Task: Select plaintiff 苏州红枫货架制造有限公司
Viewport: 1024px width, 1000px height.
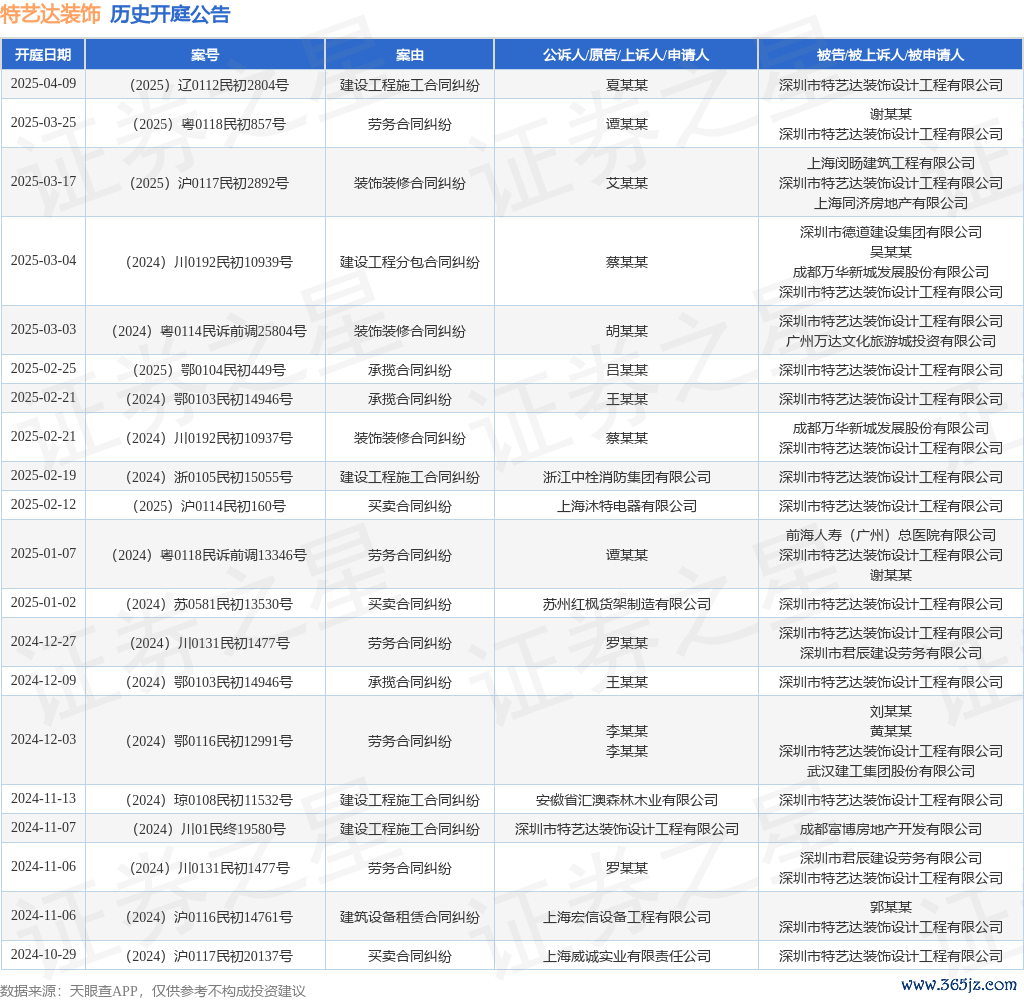Action: pos(626,604)
